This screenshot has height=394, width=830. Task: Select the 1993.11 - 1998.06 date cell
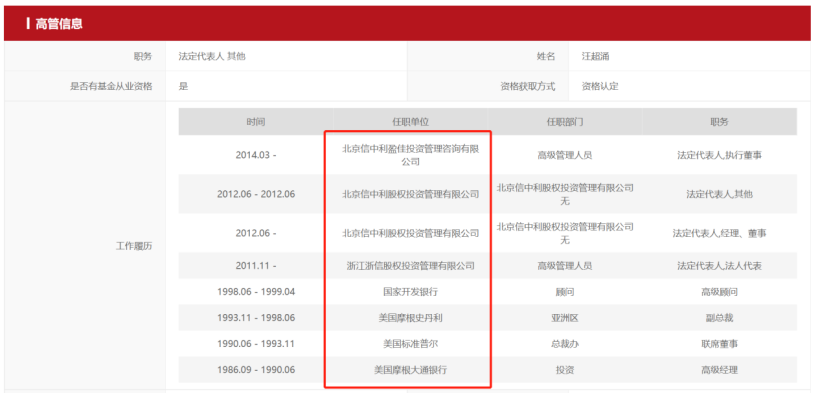[256, 318]
